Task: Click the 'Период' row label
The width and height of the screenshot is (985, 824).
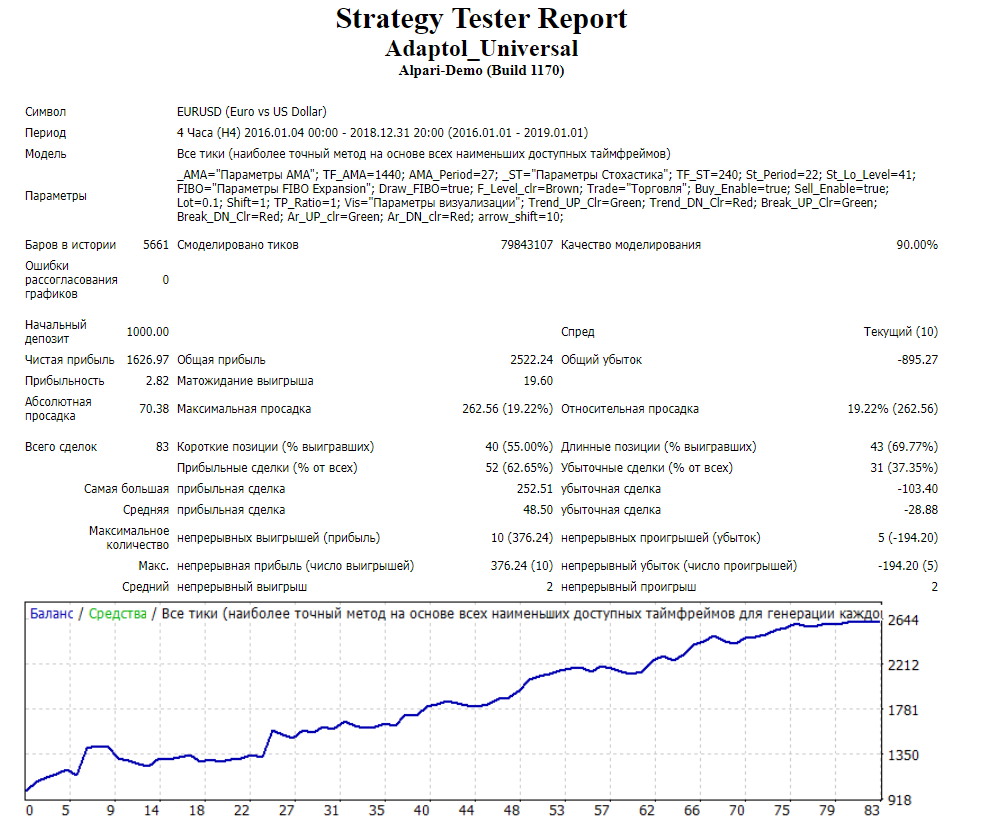Action: pos(45,133)
